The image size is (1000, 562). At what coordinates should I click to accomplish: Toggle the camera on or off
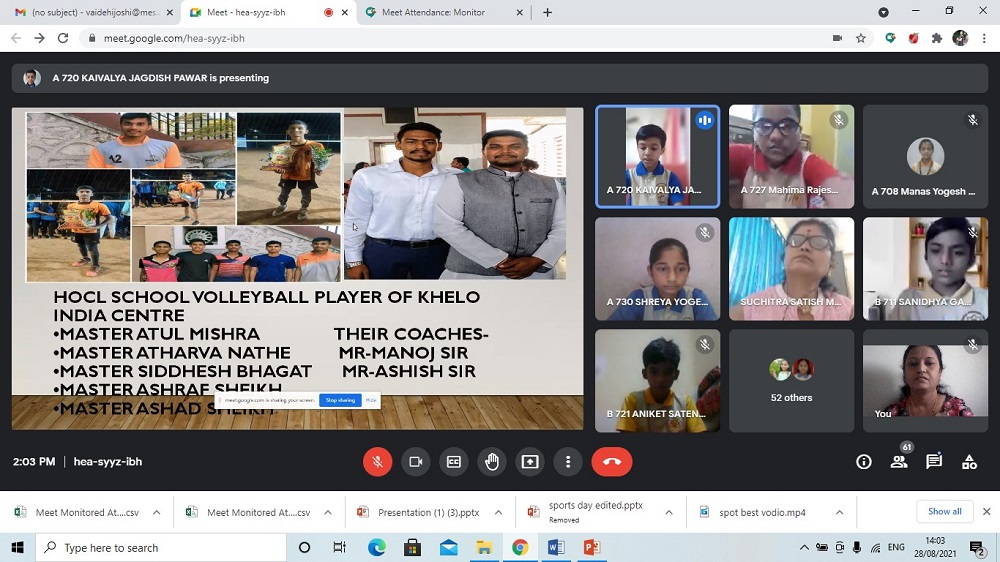[x=415, y=462]
